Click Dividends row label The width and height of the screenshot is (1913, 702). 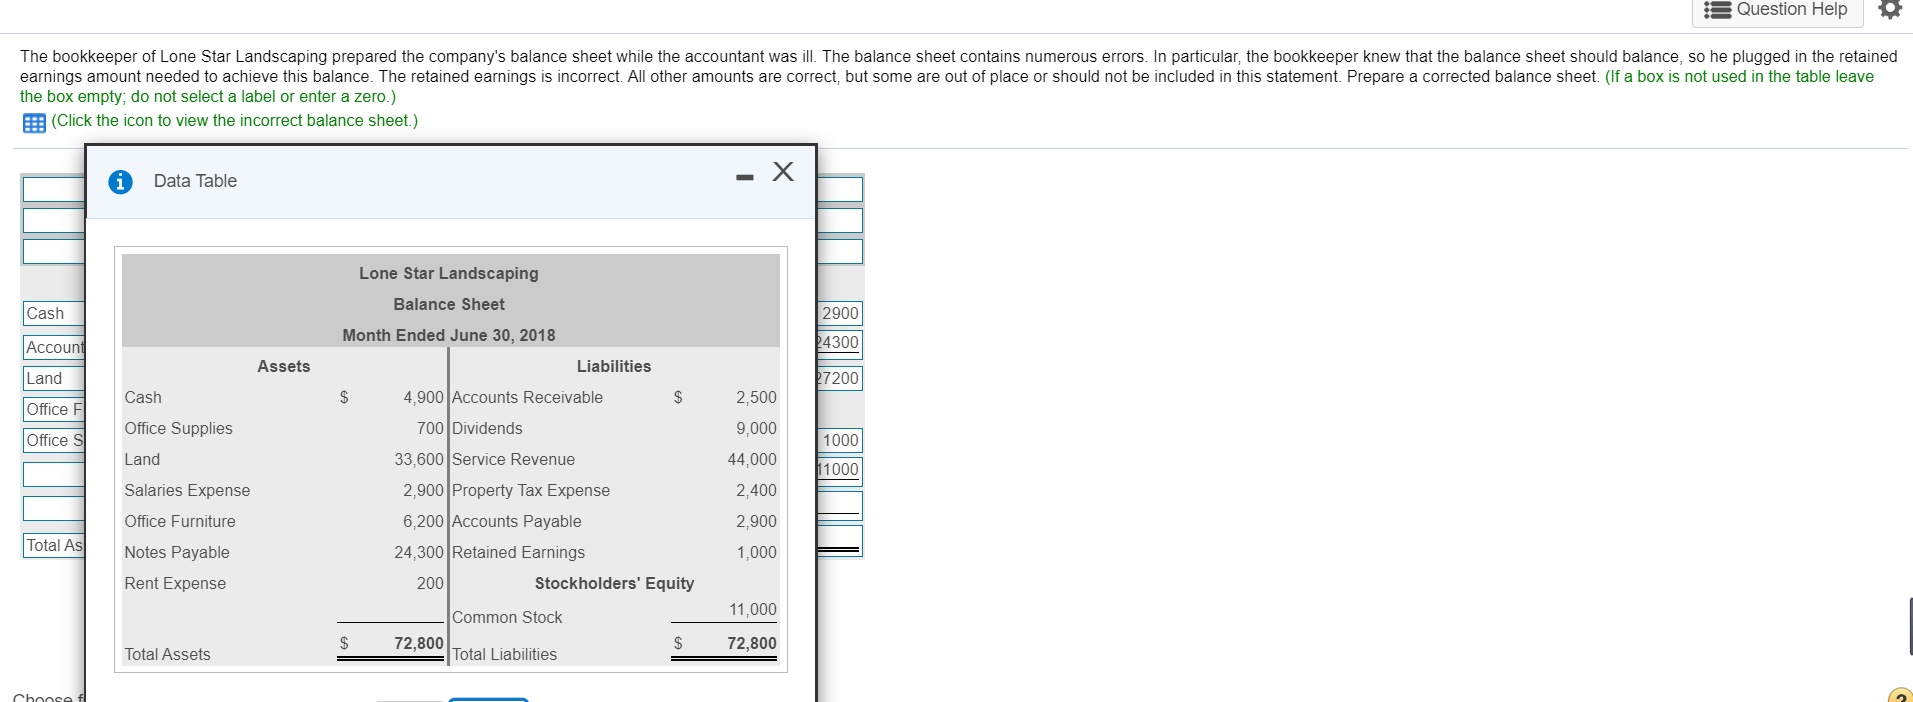click(487, 428)
